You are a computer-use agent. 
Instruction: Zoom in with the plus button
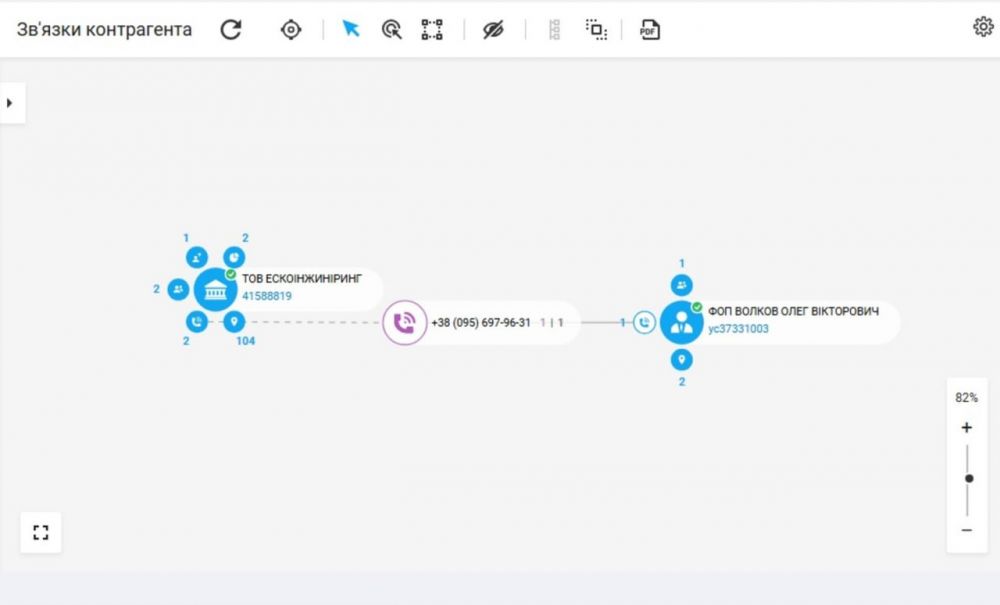click(x=966, y=428)
